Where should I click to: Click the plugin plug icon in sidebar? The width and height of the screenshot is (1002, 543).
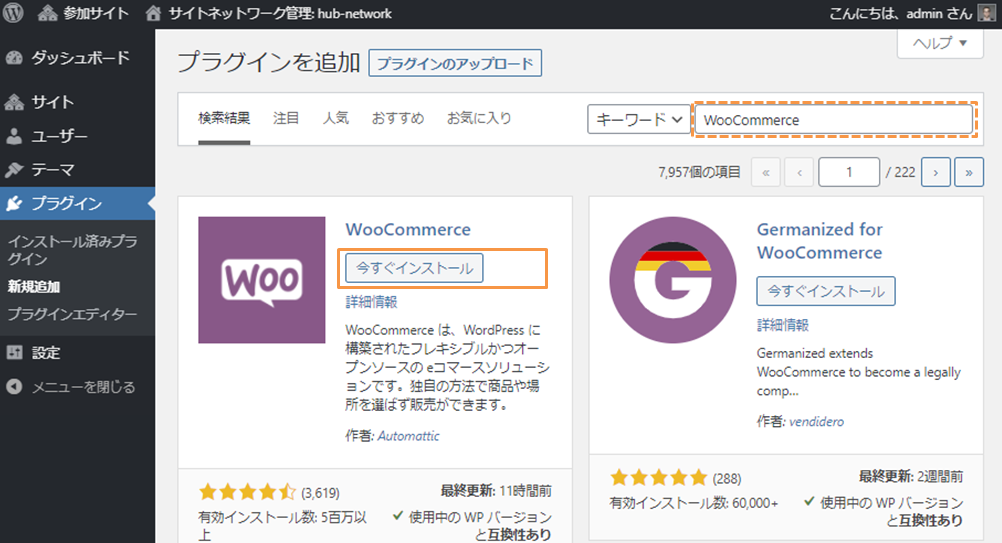[14, 203]
